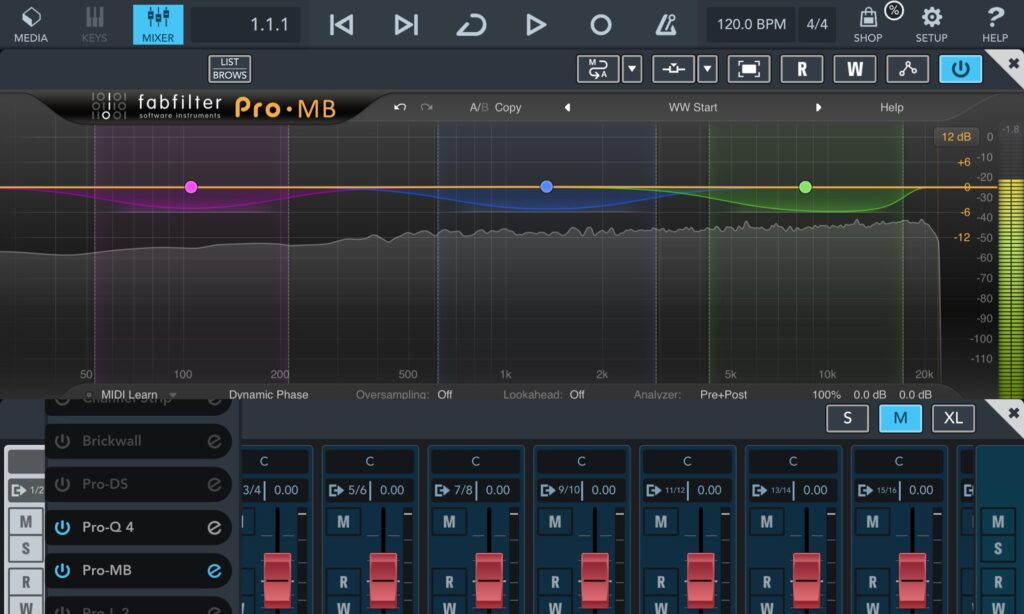Select the XL mixer size

coord(953,418)
